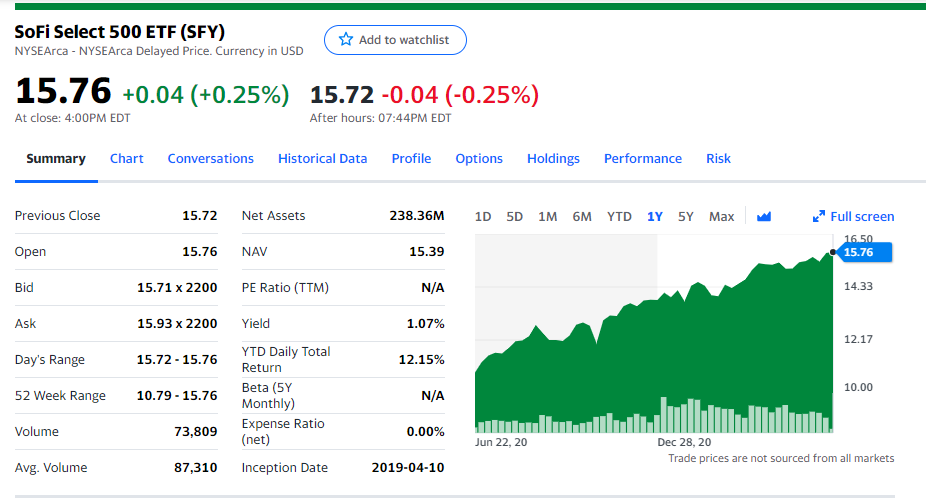The image size is (926, 504).
Task: Click the -0.04 (-0.25%) after hours change
Action: tap(460, 95)
